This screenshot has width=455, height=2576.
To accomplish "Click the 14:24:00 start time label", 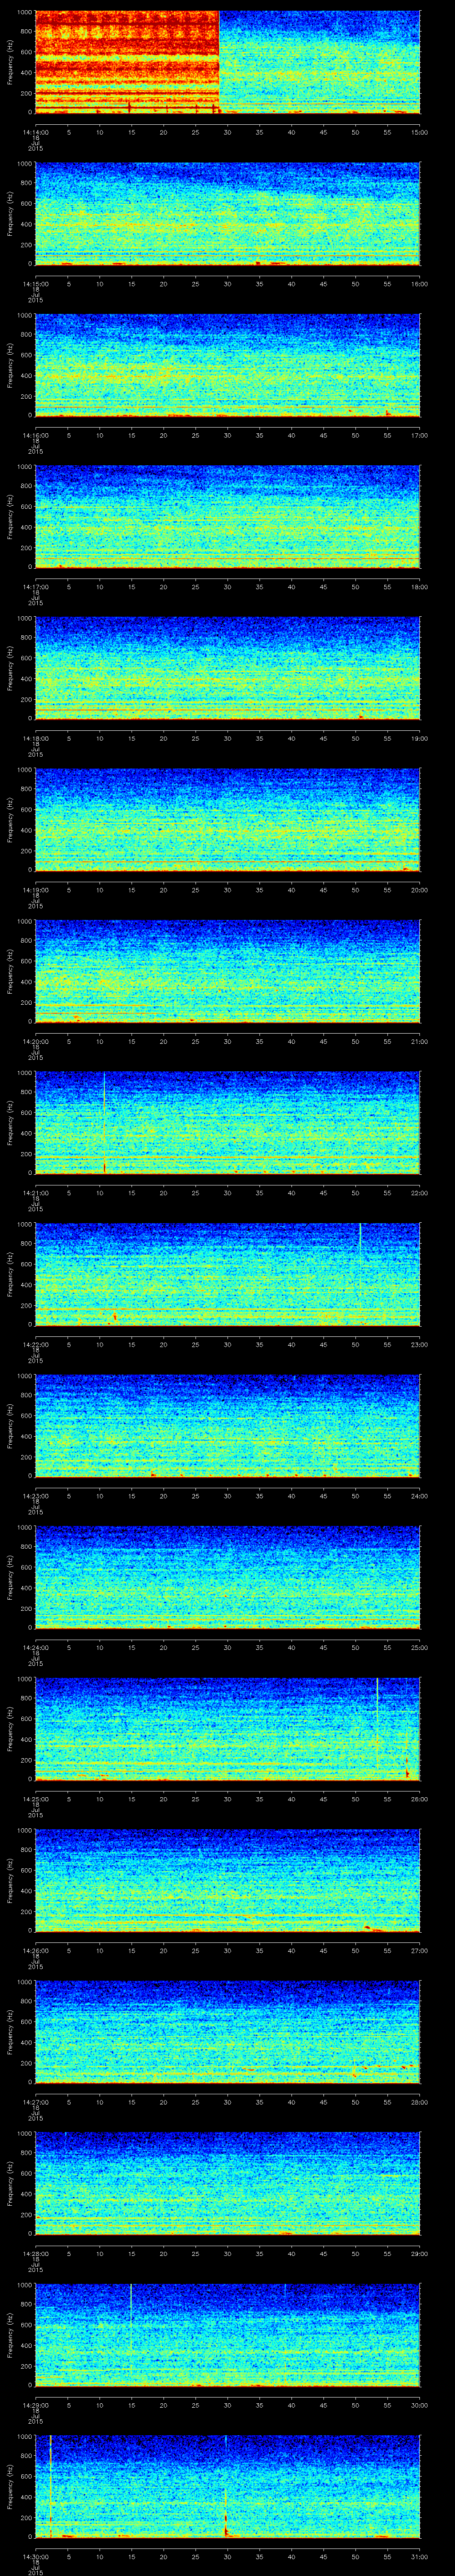I will point(35,1647).
